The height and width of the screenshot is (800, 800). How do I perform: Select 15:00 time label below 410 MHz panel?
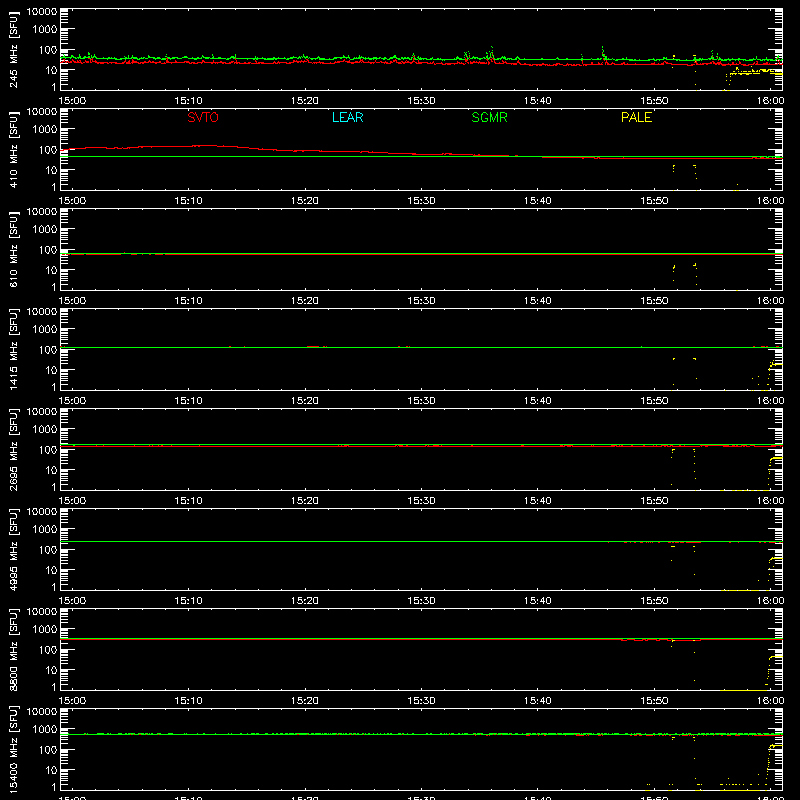[72, 201]
